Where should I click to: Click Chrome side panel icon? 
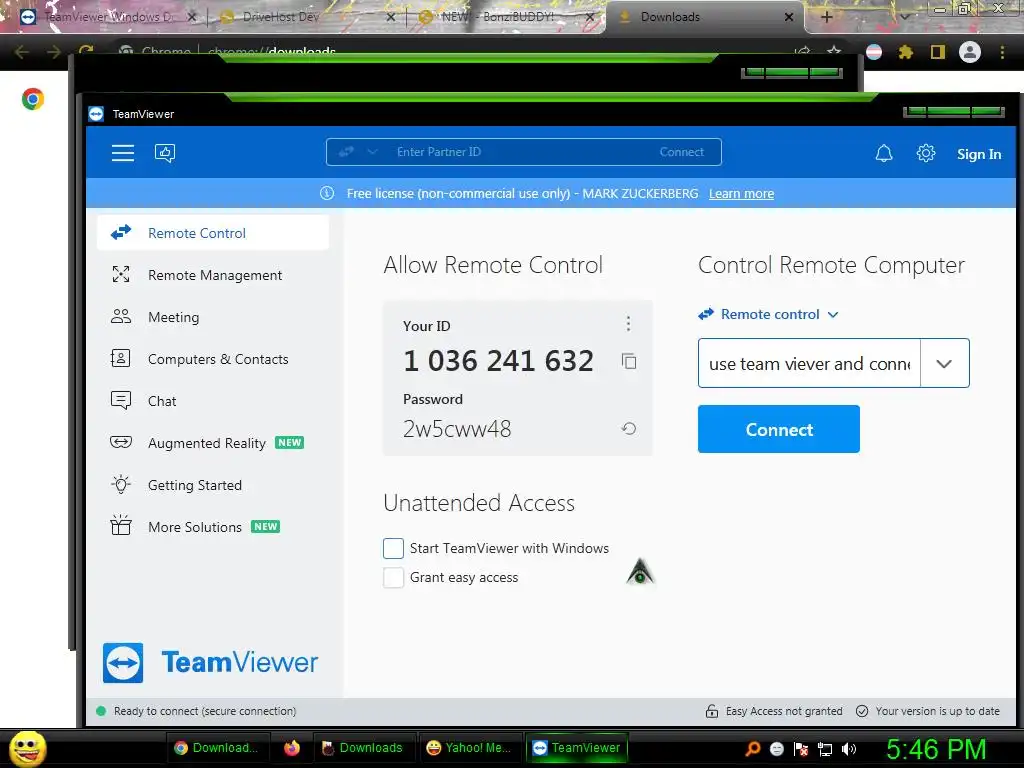click(x=938, y=52)
